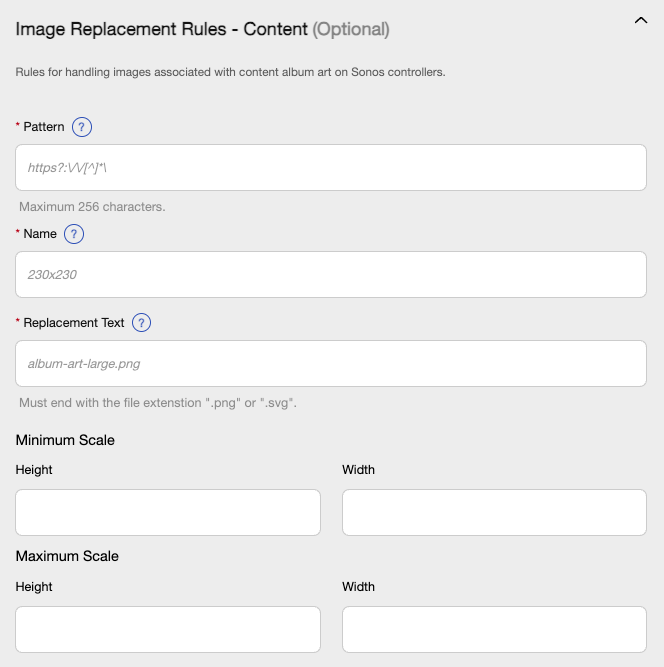Click the Minimum Scale Height field
664x667 pixels.
(168, 512)
